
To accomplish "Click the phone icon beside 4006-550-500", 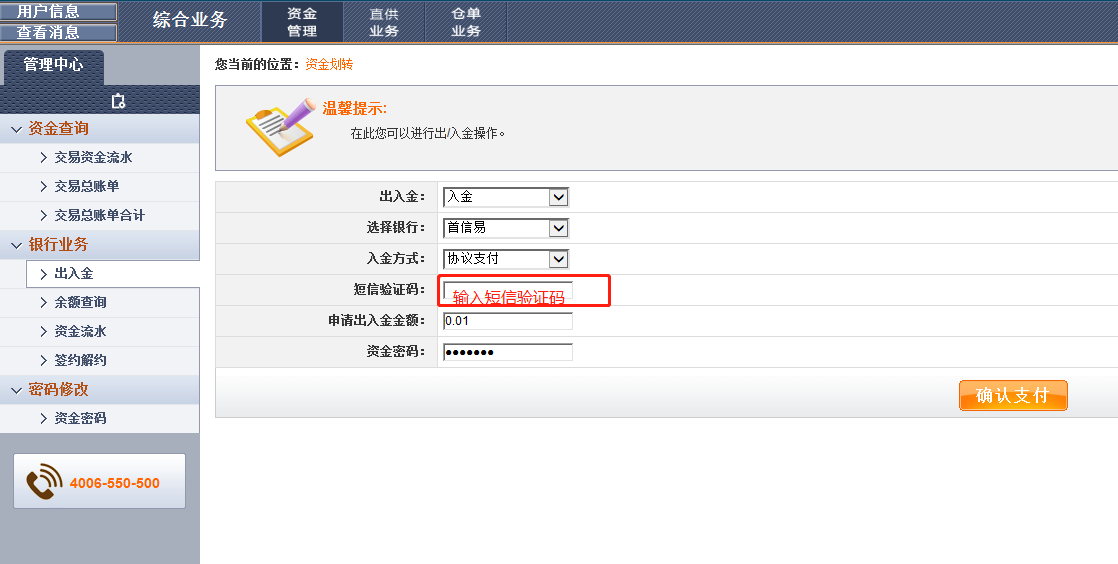I will coord(44,481).
